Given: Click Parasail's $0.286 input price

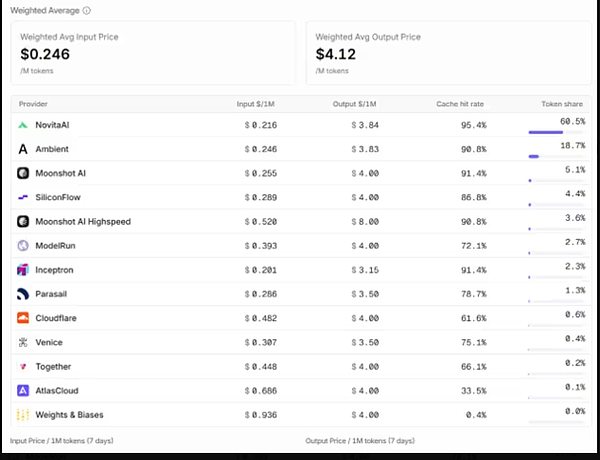Looking at the screenshot, I should coord(261,294).
